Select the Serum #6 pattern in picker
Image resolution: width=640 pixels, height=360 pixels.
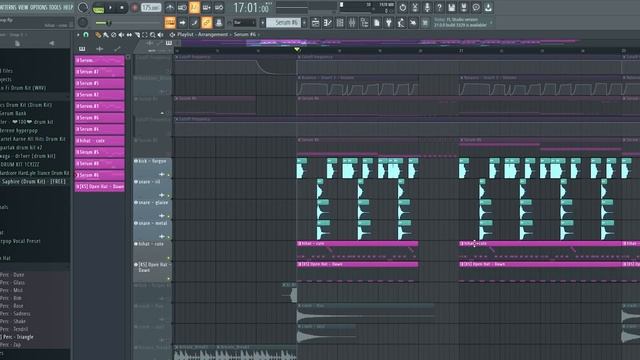pos(100,175)
